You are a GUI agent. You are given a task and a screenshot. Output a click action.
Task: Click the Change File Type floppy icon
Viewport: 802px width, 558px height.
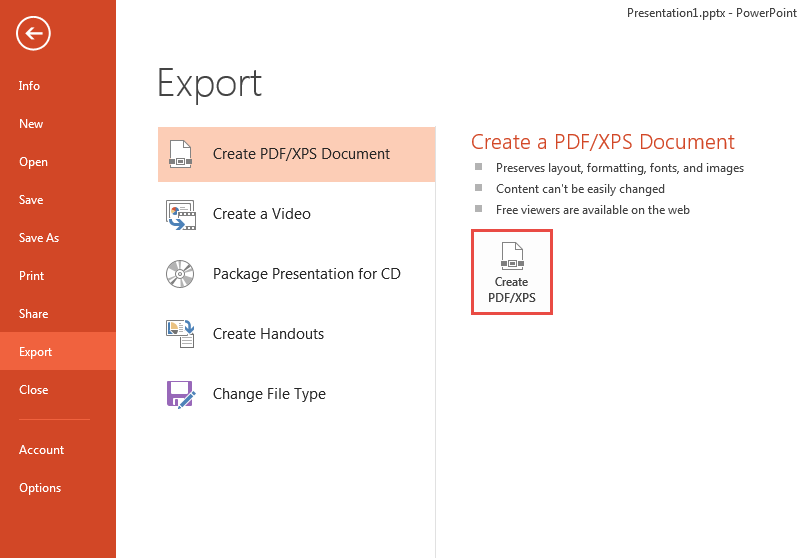pyautogui.click(x=180, y=394)
